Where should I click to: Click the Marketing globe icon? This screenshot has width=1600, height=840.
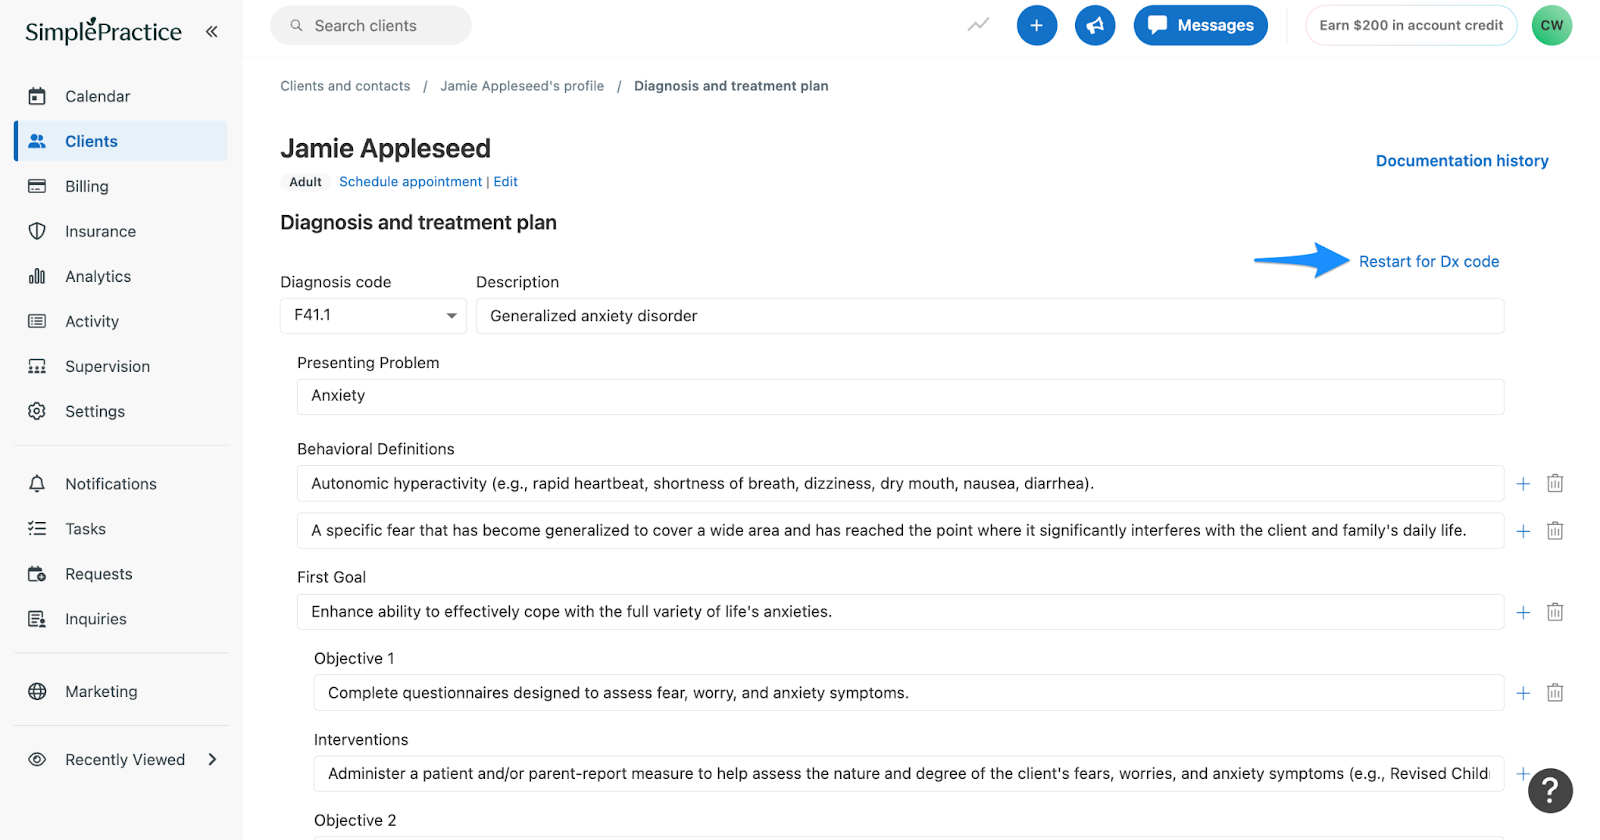click(x=37, y=691)
